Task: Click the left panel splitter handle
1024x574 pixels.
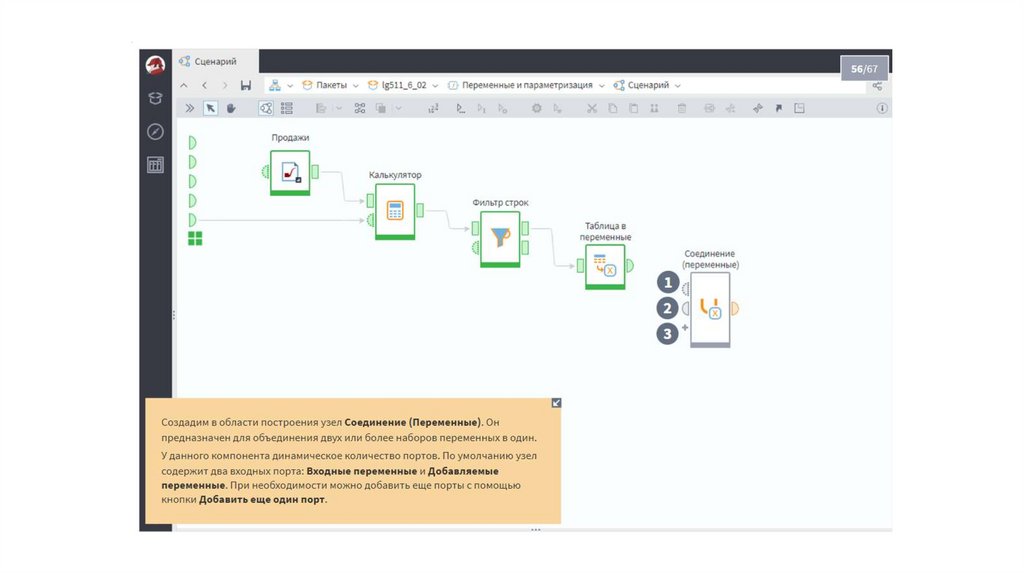Action: (174, 315)
